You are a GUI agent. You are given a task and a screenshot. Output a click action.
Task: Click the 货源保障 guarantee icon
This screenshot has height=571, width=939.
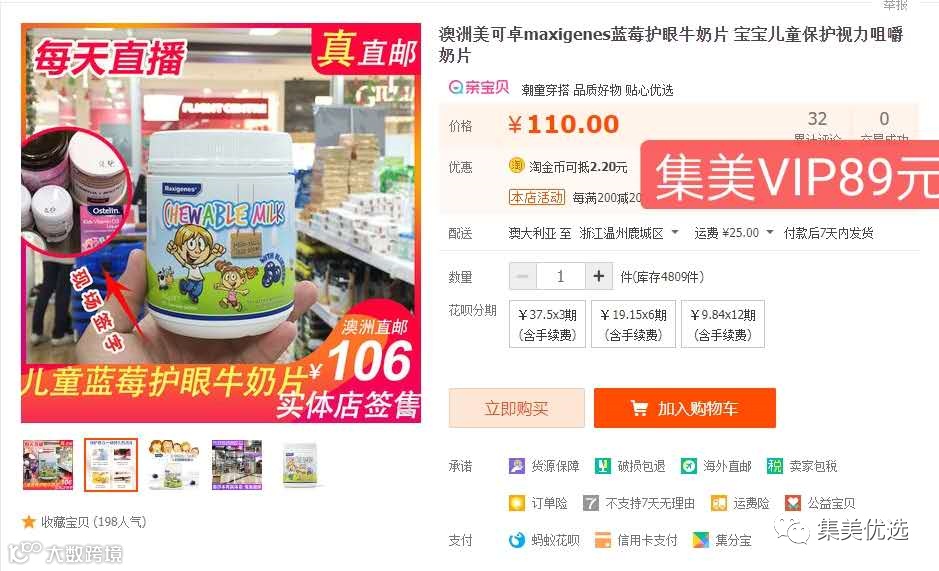516,466
